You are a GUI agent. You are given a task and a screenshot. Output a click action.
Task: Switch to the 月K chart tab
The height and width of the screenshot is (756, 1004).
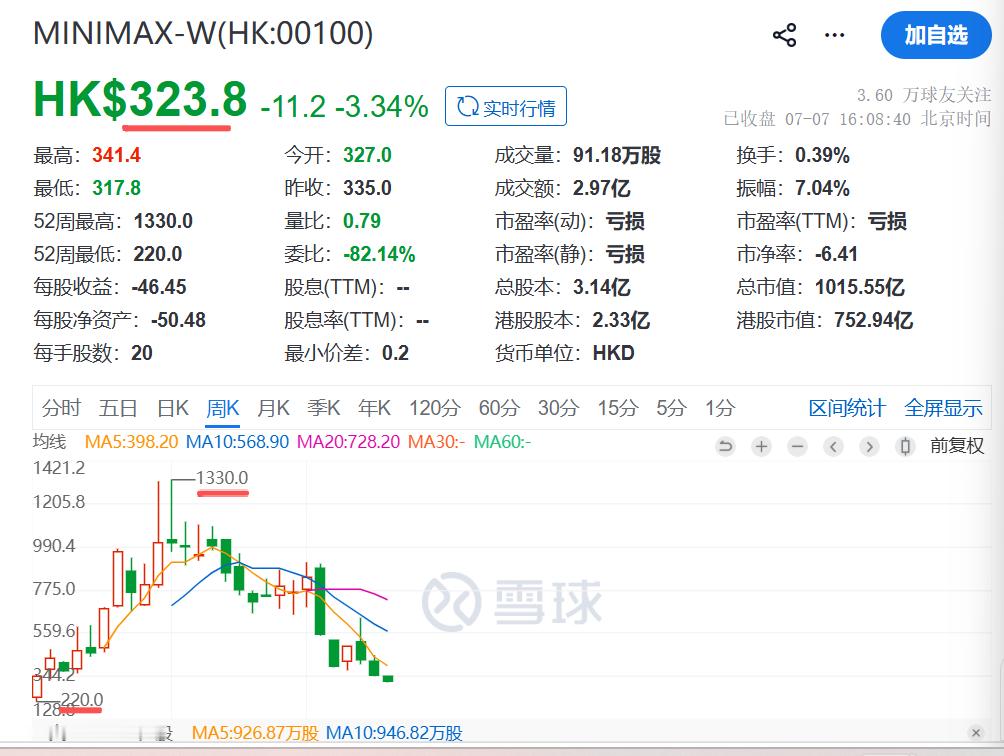tap(273, 408)
